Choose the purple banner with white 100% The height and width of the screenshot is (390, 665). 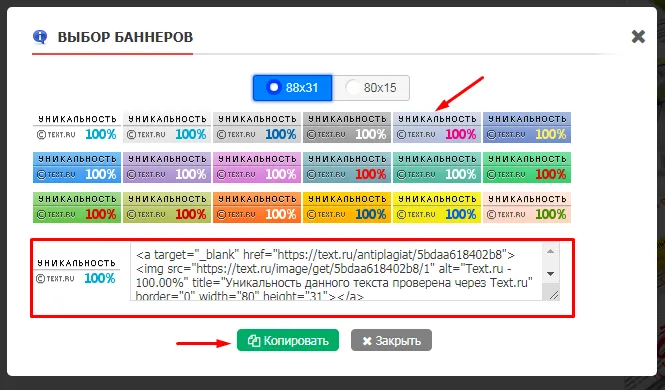167,167
